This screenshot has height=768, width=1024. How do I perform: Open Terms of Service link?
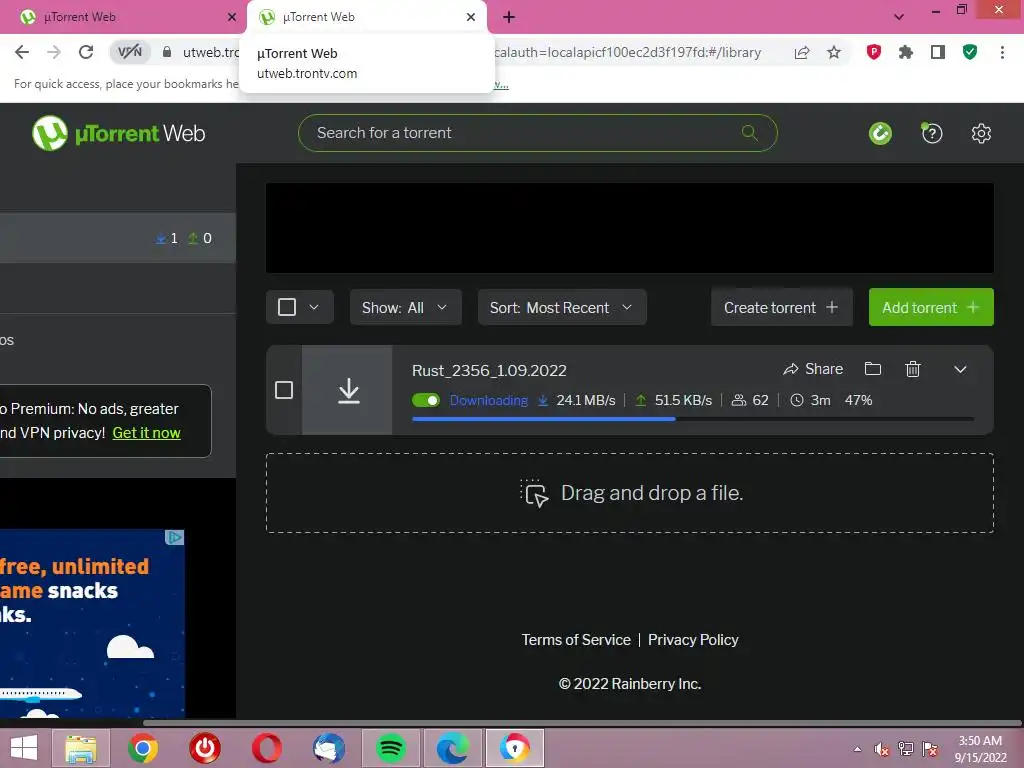[x=576, y=639]
